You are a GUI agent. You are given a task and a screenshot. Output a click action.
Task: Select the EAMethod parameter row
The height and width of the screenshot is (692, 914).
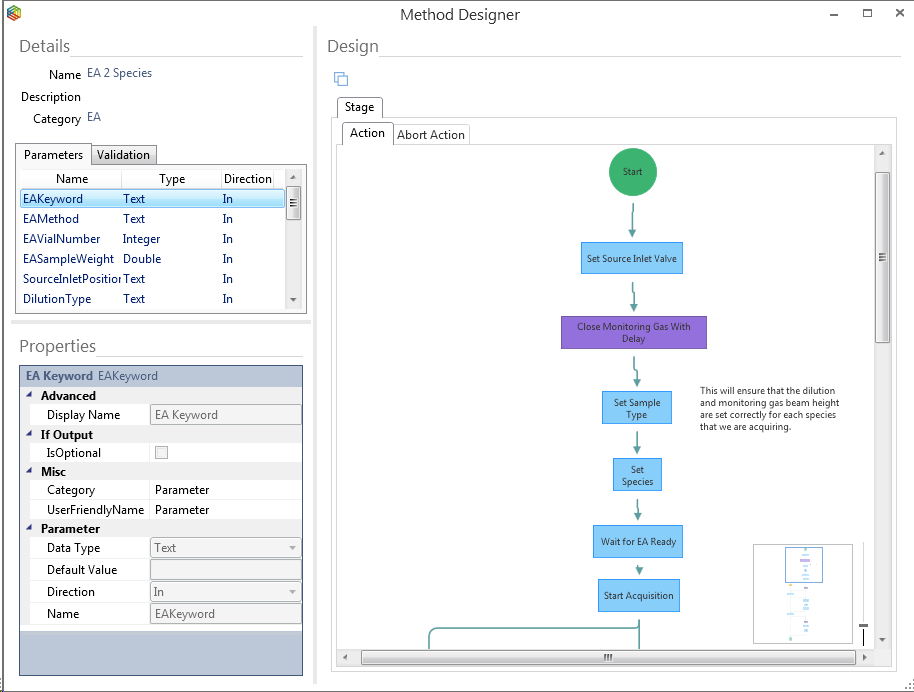(x=51, y=219)
